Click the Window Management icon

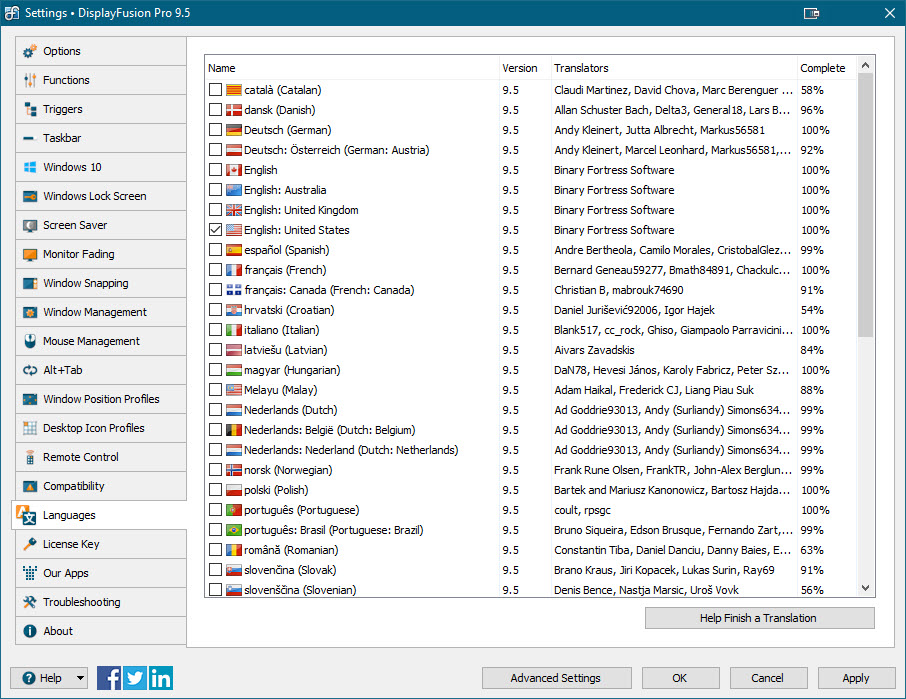[30, 312]
